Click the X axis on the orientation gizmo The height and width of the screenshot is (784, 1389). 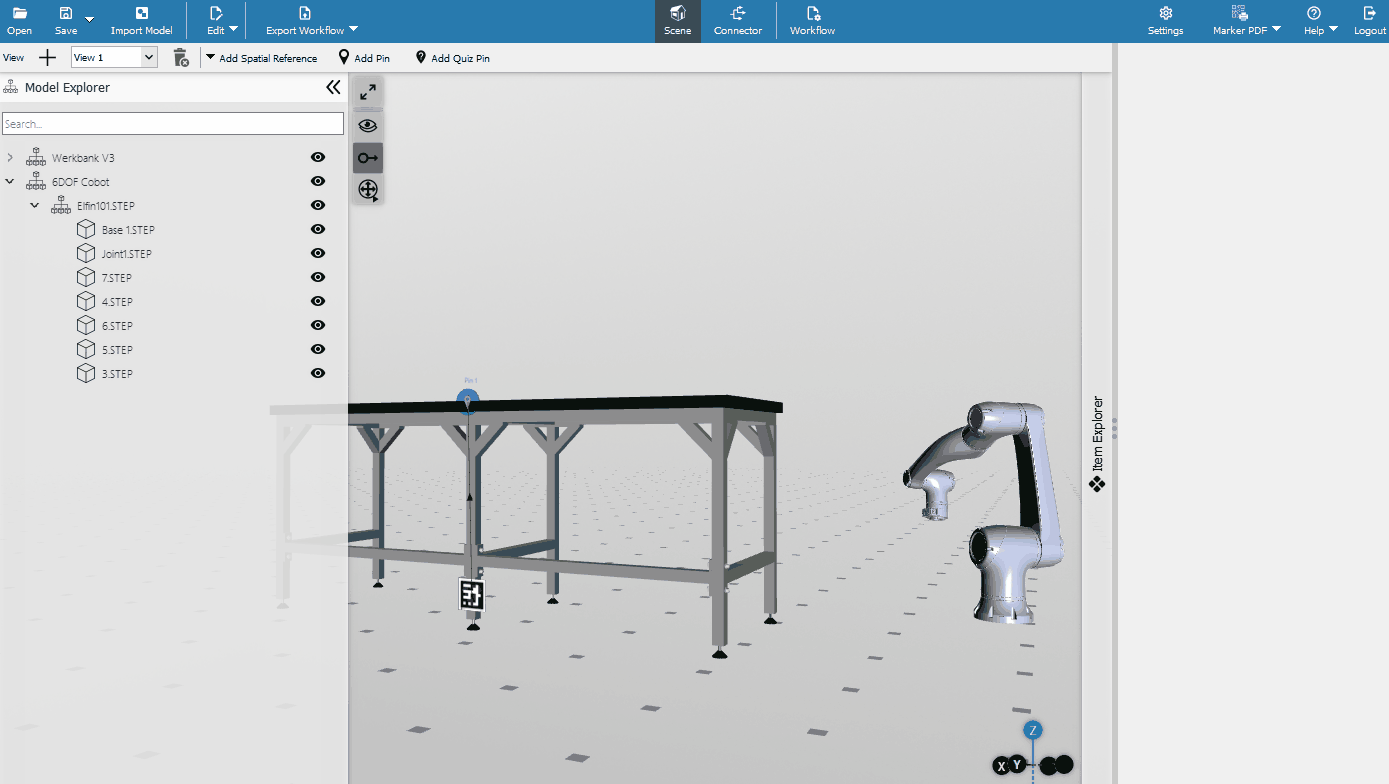pos(1001,766)
